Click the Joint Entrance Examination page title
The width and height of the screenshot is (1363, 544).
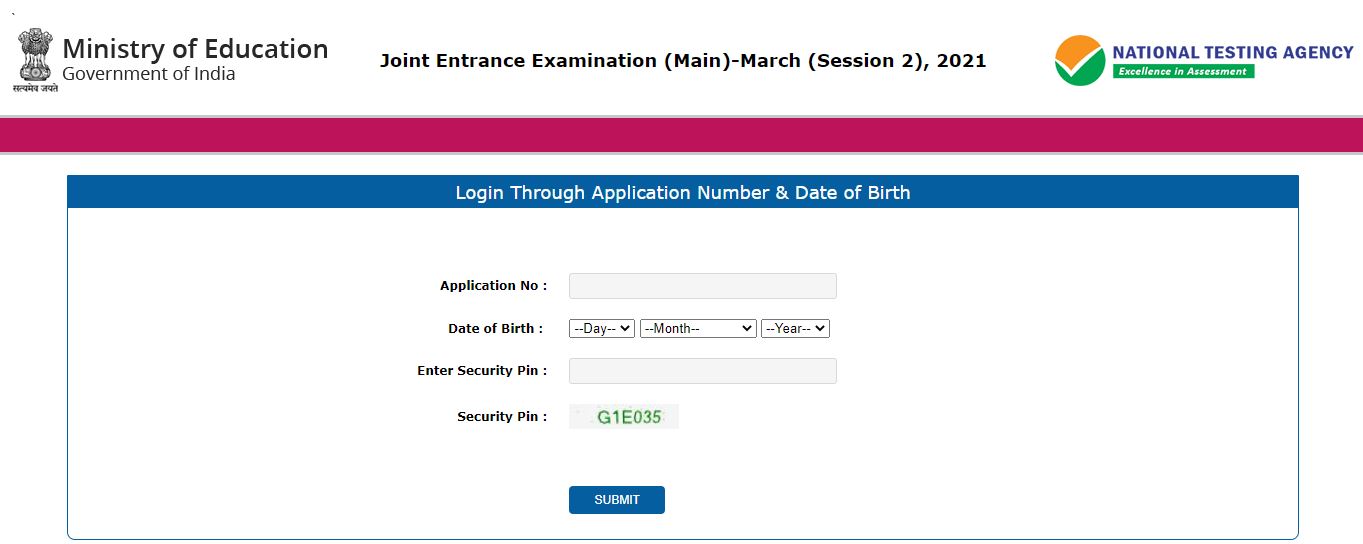tap(683, 61)
